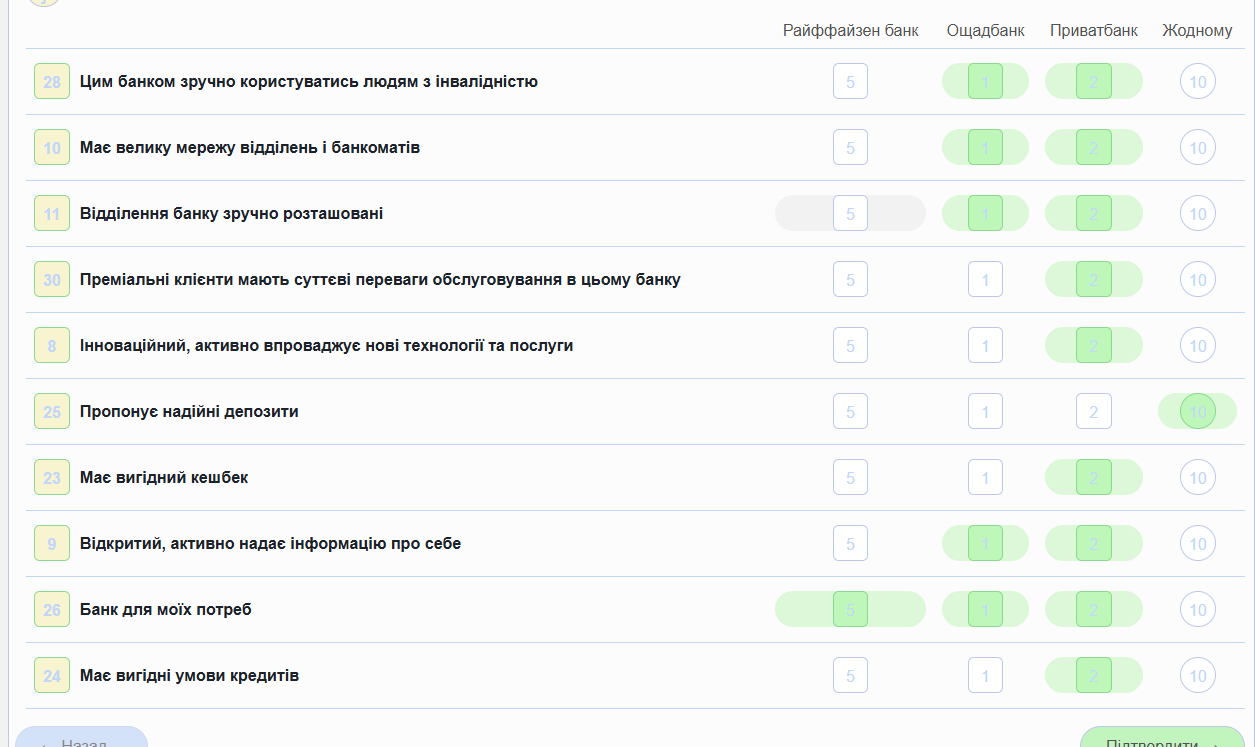The width and height of the screenshot is (1255, 747).
Task: Uncheck Ощадбанк for Відділення зручно розташовані row
Action: tap(985, 213)
